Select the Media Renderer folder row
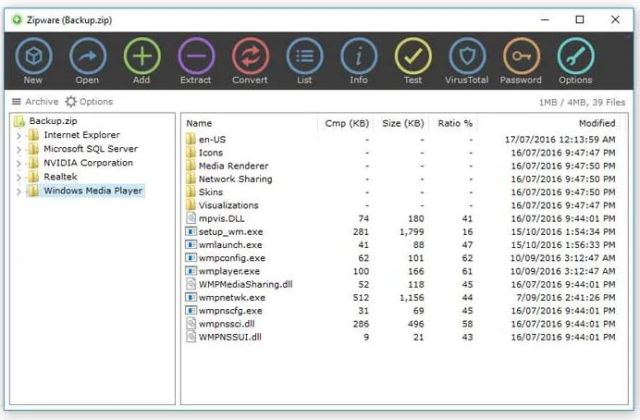The width and height of the screenshot is (640, 420). 401,166
